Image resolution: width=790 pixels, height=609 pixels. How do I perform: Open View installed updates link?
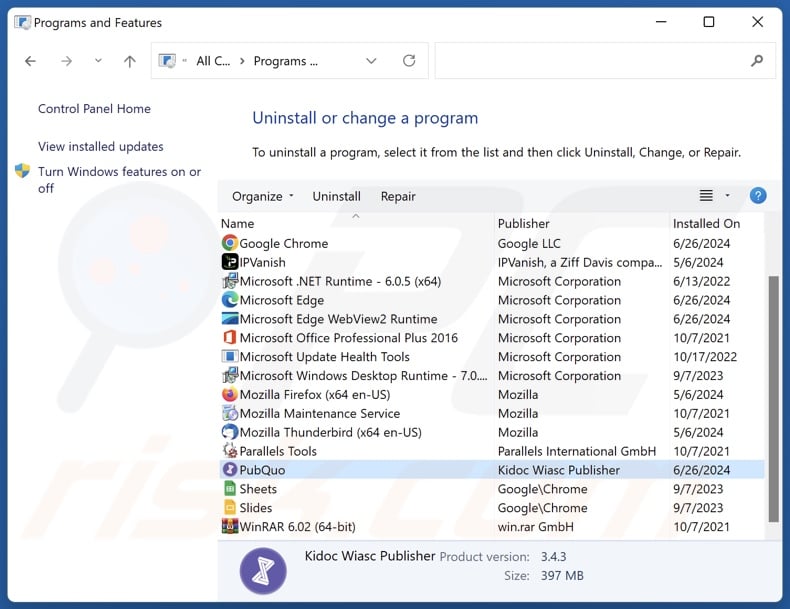click(x=100, y=147)
